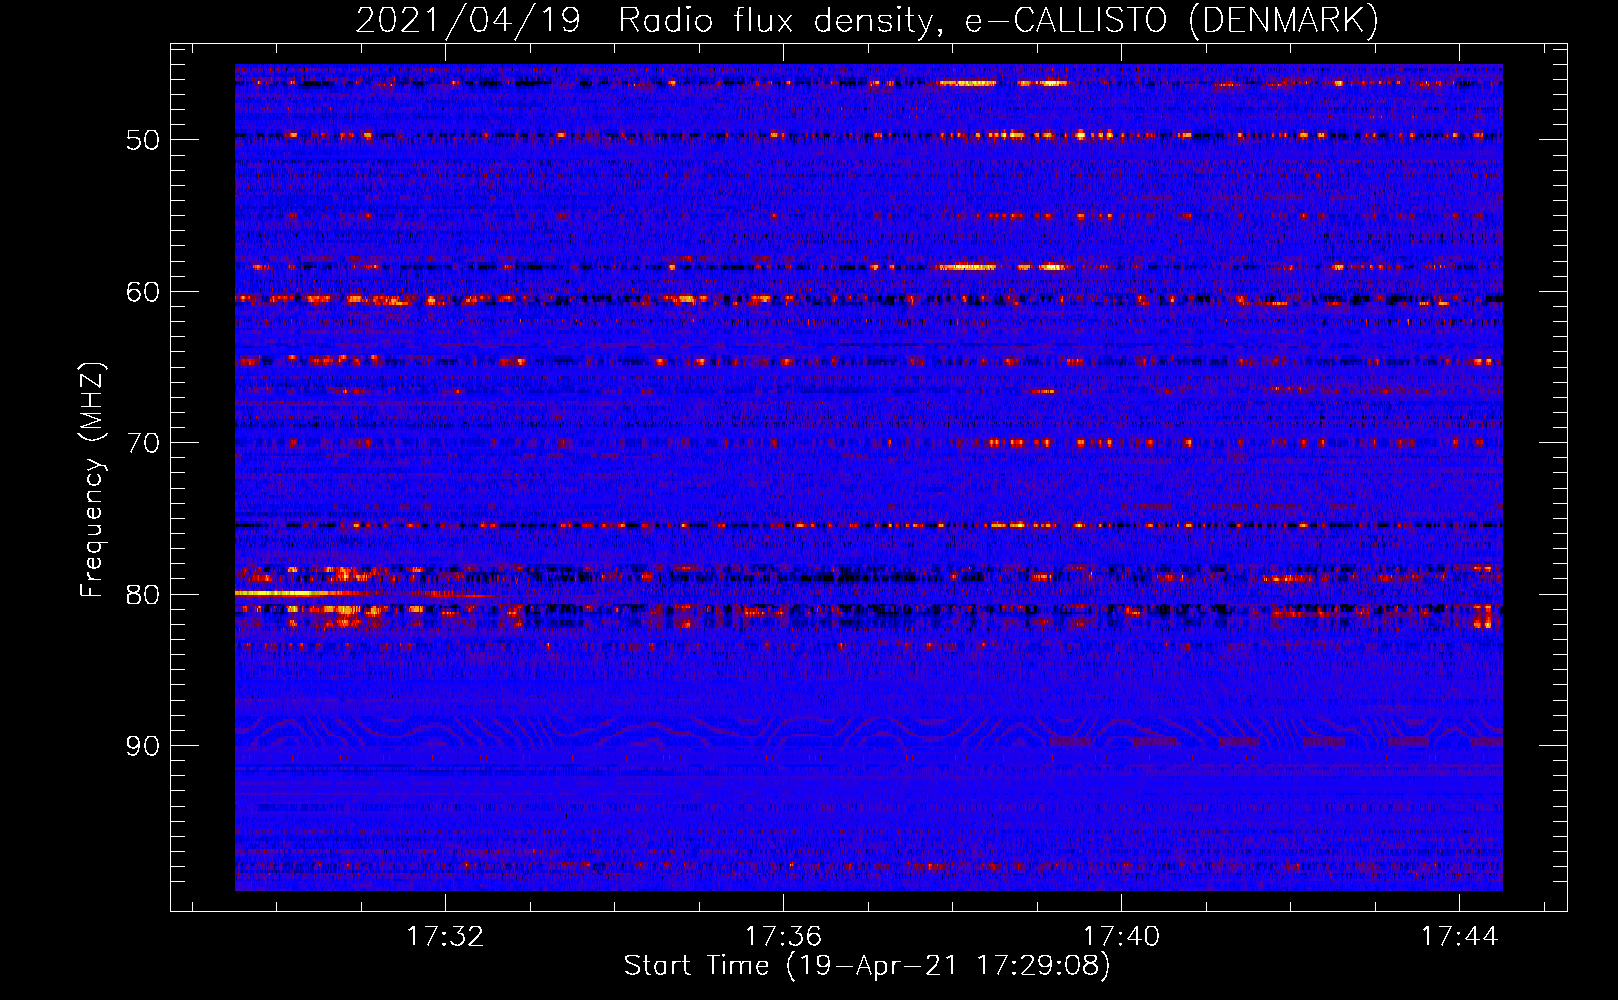Click the 60 MHz frequency label
The image size is (1618, 1000).
pos(143,291)
